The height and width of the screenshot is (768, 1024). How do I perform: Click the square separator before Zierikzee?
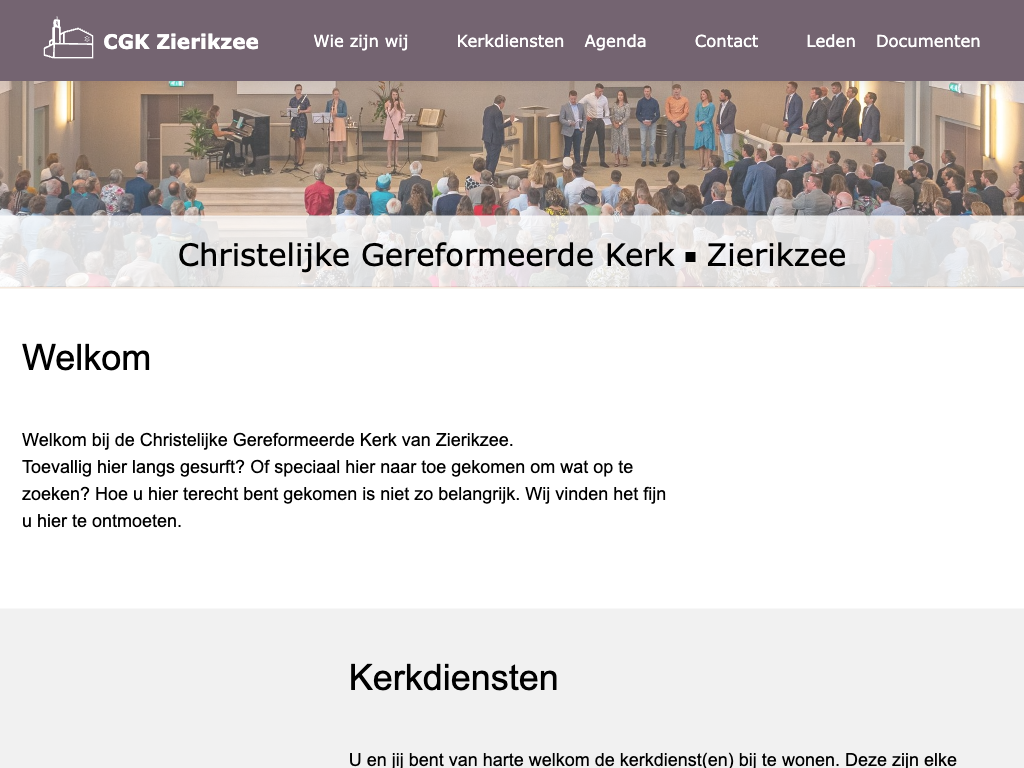[690, 257]
